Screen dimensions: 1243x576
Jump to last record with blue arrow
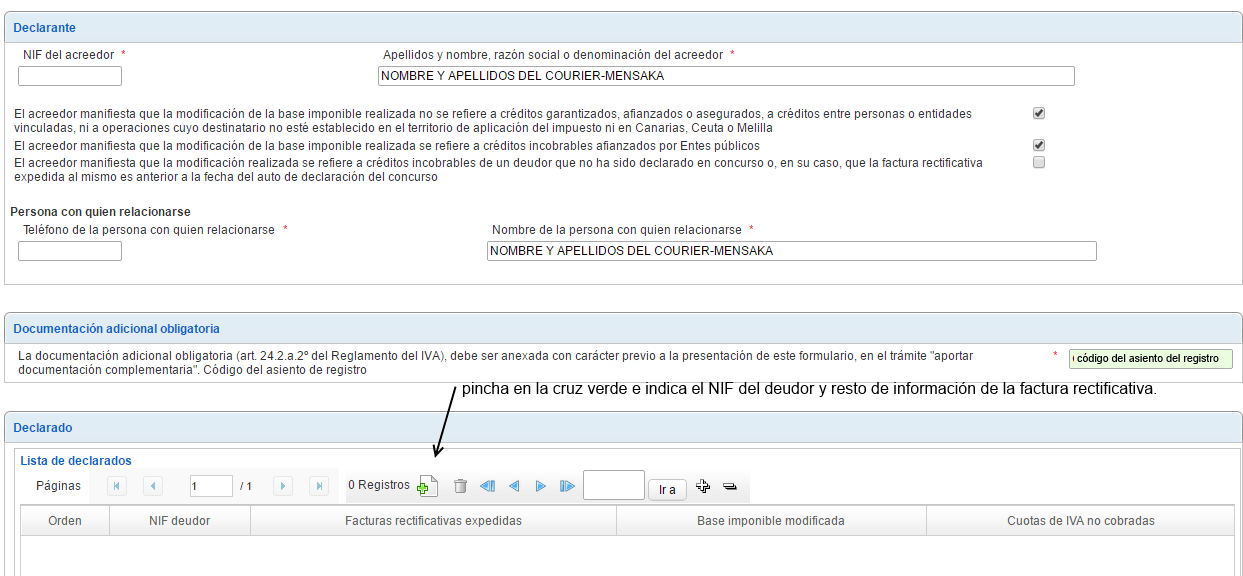(x=567, y=486)
